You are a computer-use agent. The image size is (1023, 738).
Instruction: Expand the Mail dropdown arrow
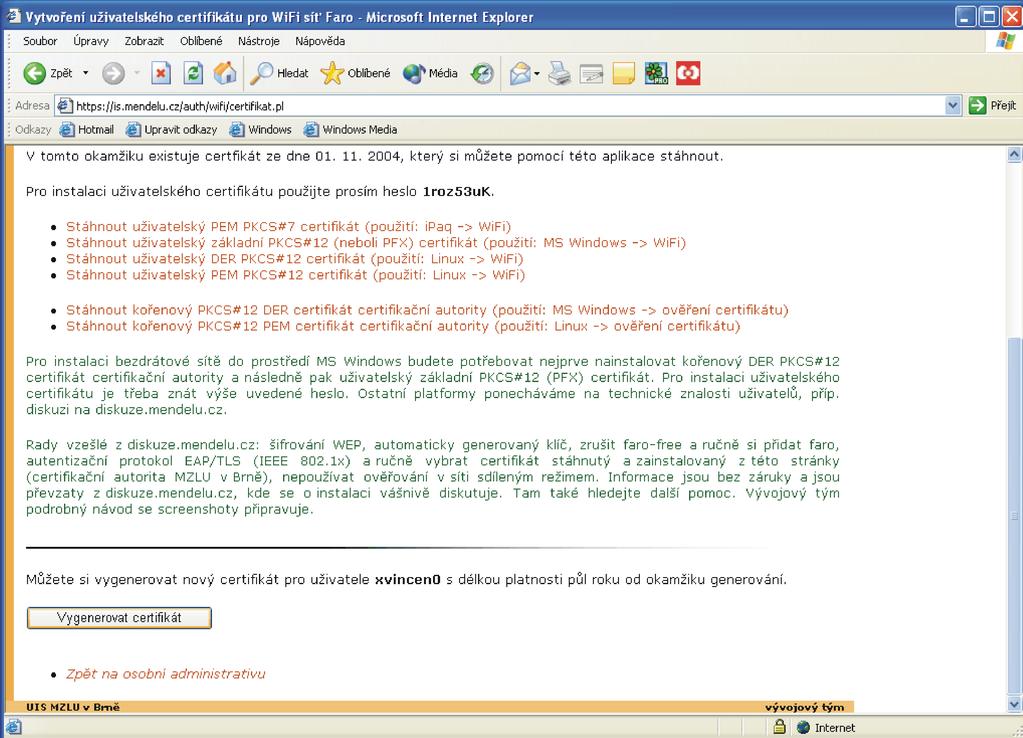pyautogui.click(x=537, y=73)
